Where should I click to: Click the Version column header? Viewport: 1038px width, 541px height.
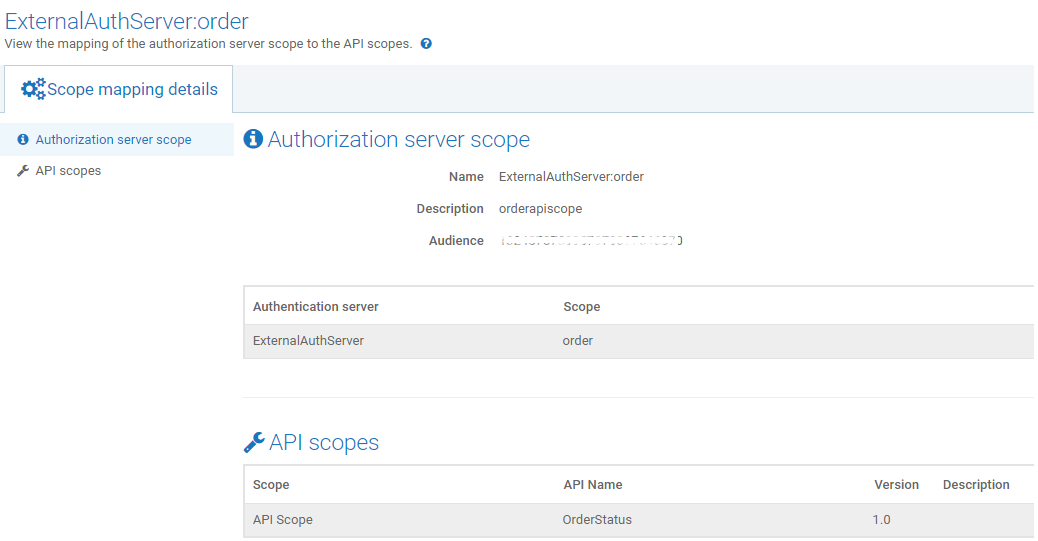coord(896,485)
